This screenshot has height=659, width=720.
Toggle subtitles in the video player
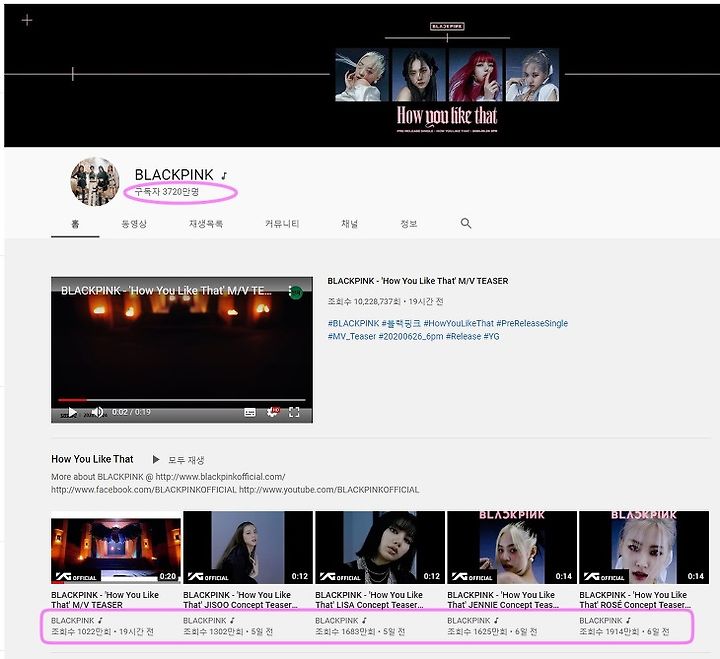click(x=250, y=412)
